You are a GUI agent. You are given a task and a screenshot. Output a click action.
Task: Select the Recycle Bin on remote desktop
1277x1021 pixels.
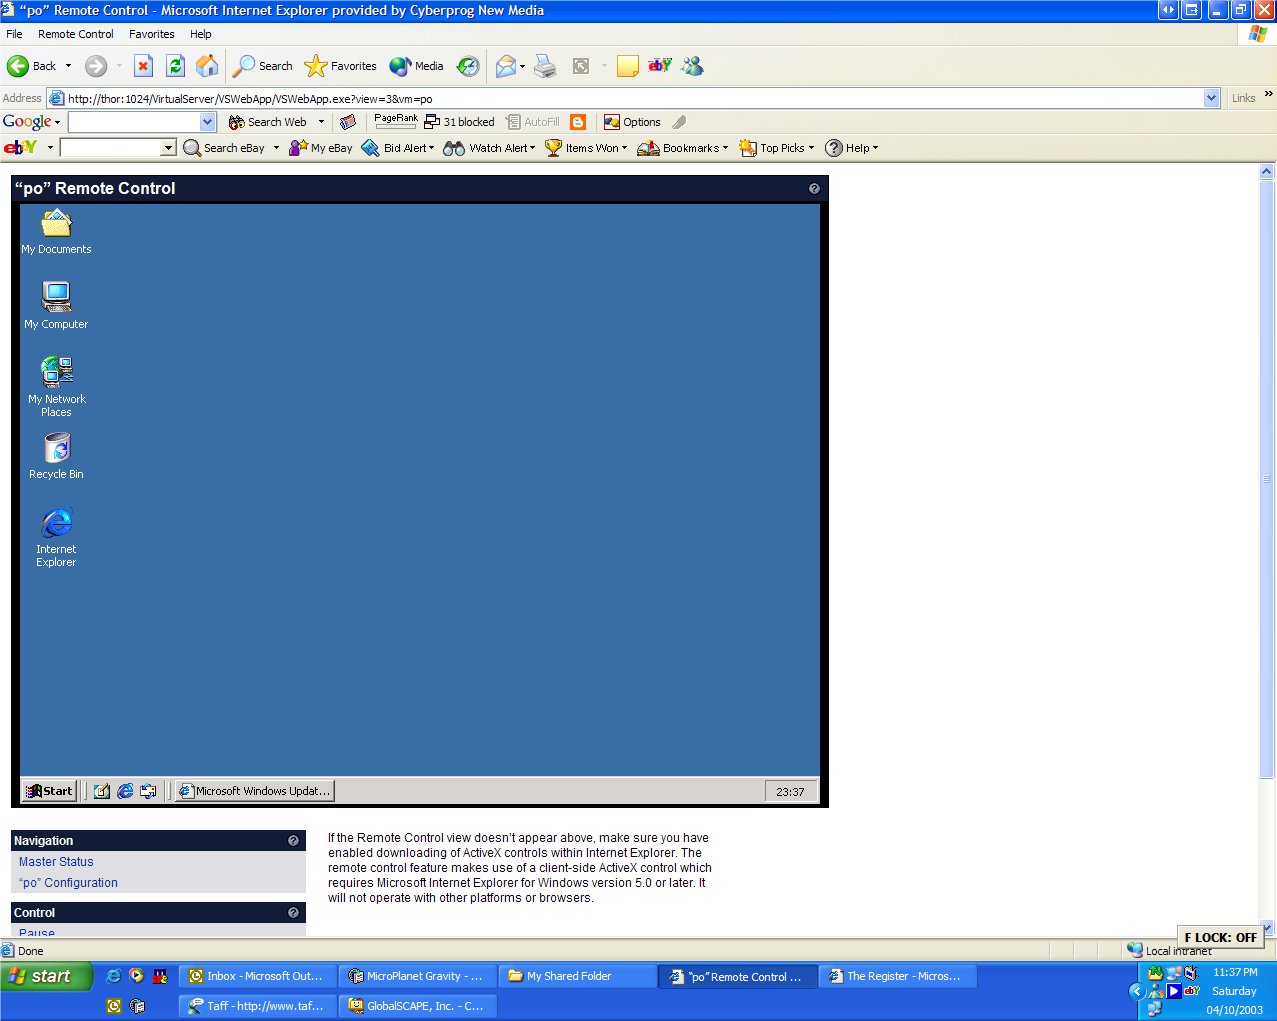56,456
